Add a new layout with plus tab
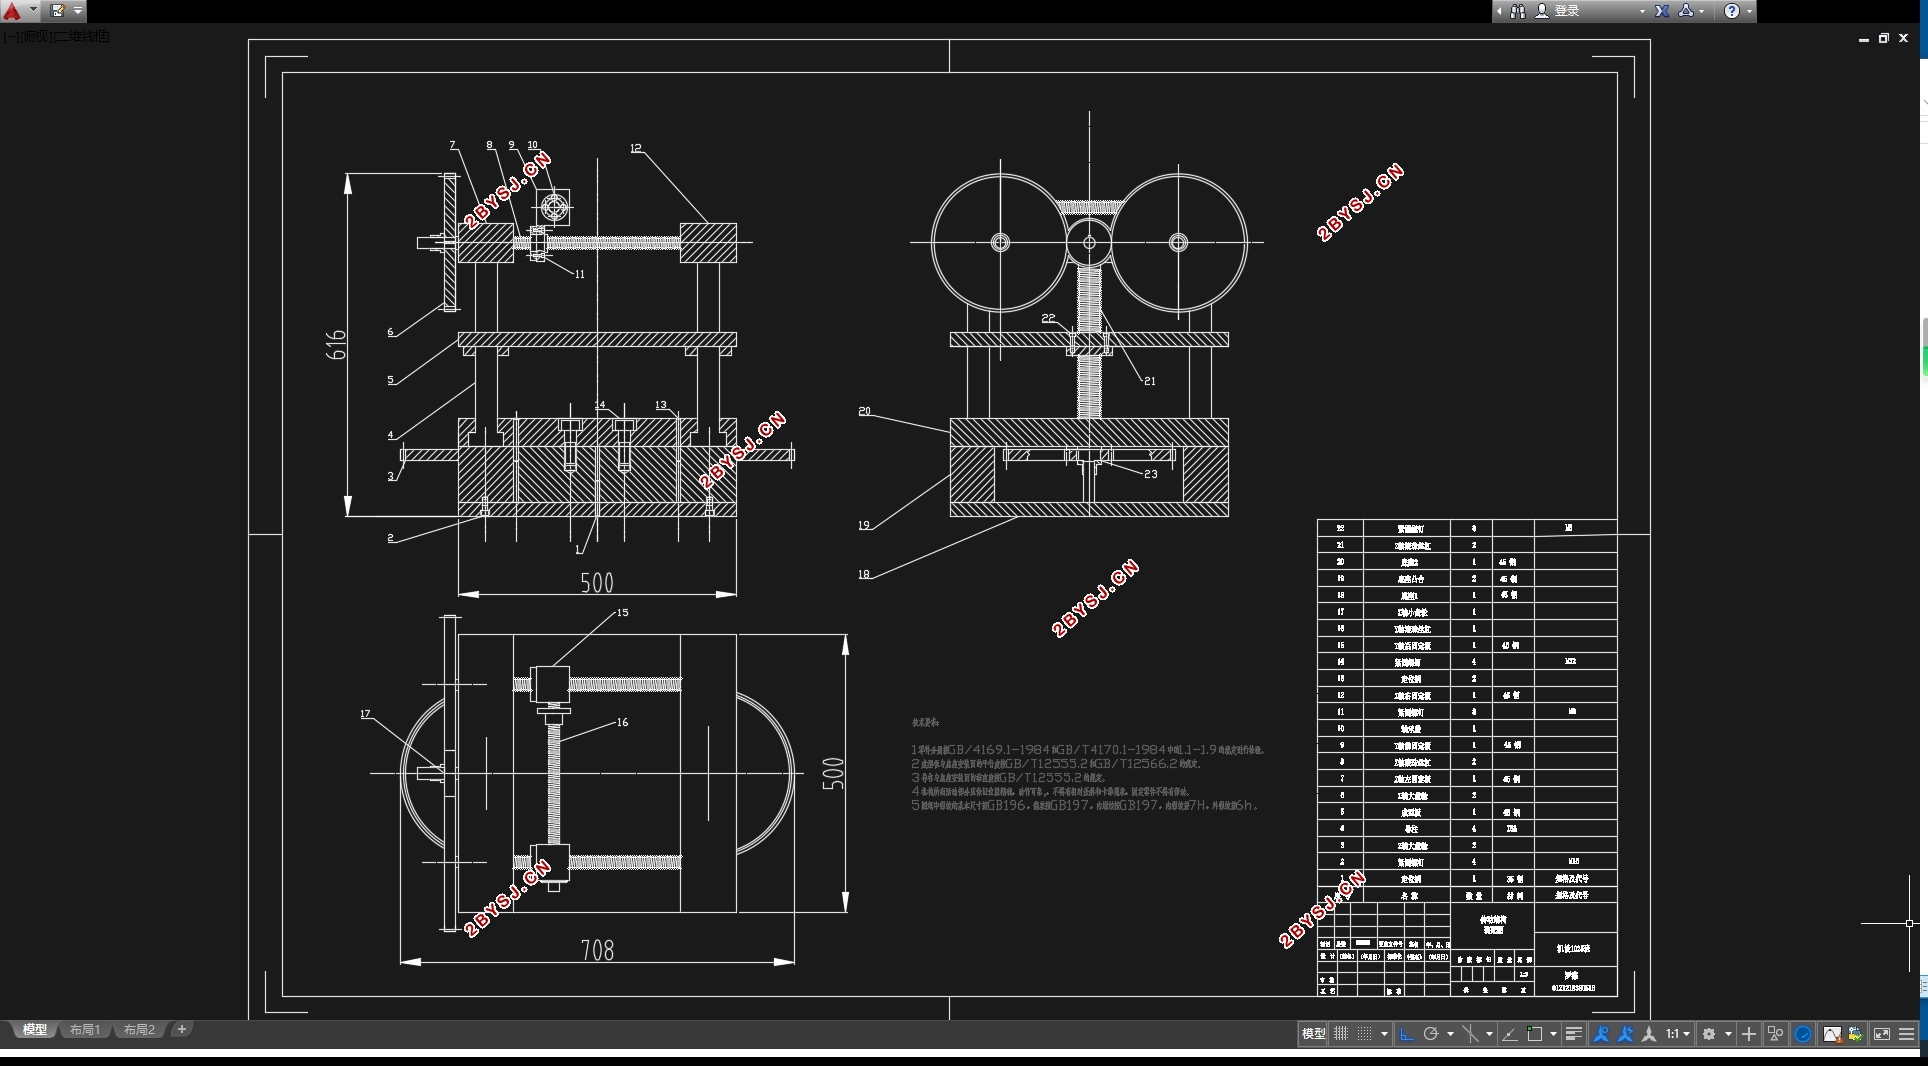Viewport: 1928px width, 1066px height. pyautogui.click(x=181, y=1029)
